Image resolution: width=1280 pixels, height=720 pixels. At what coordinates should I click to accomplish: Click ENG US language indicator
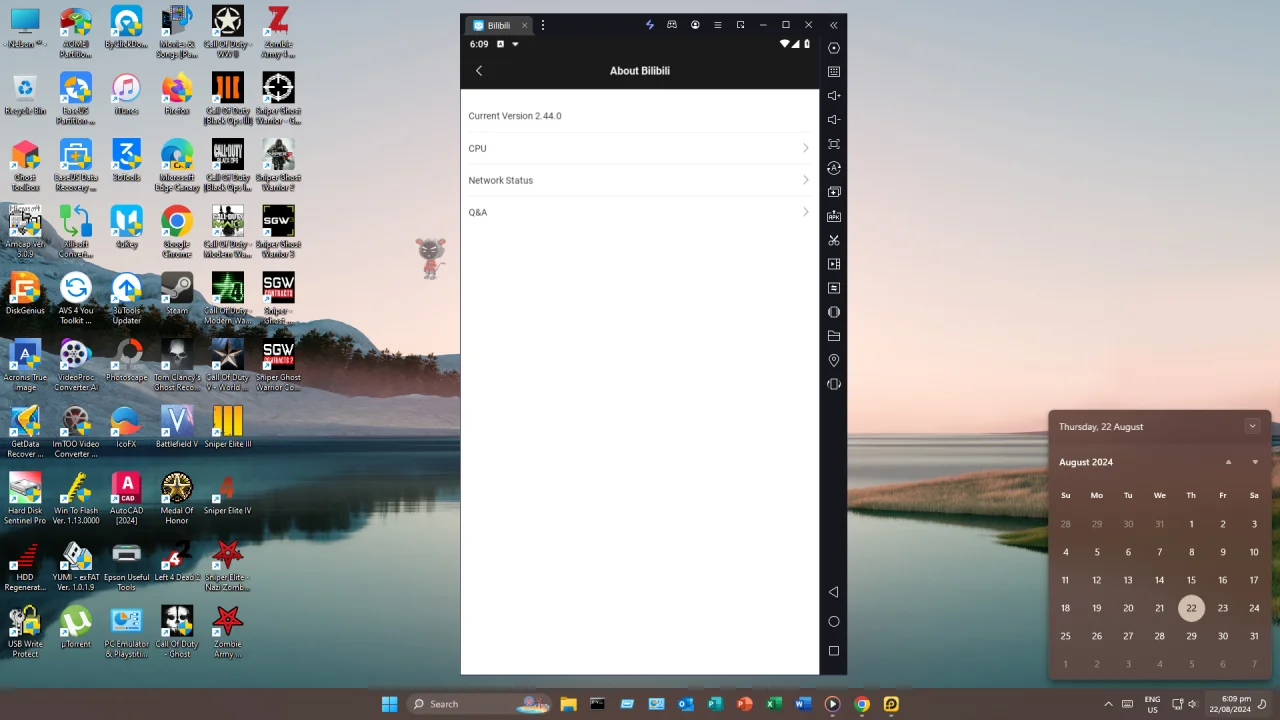(x=1152, y=704)
